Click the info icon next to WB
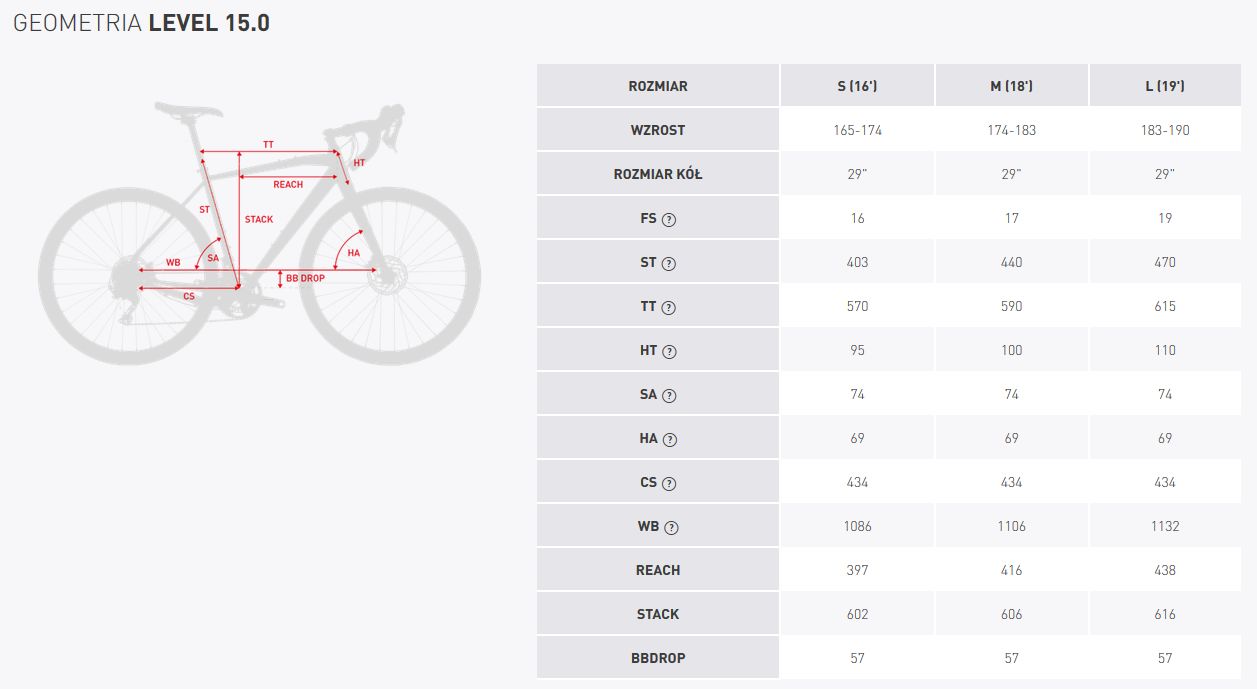Screen dimensions: 1257x689 click(x=672, y=527)
